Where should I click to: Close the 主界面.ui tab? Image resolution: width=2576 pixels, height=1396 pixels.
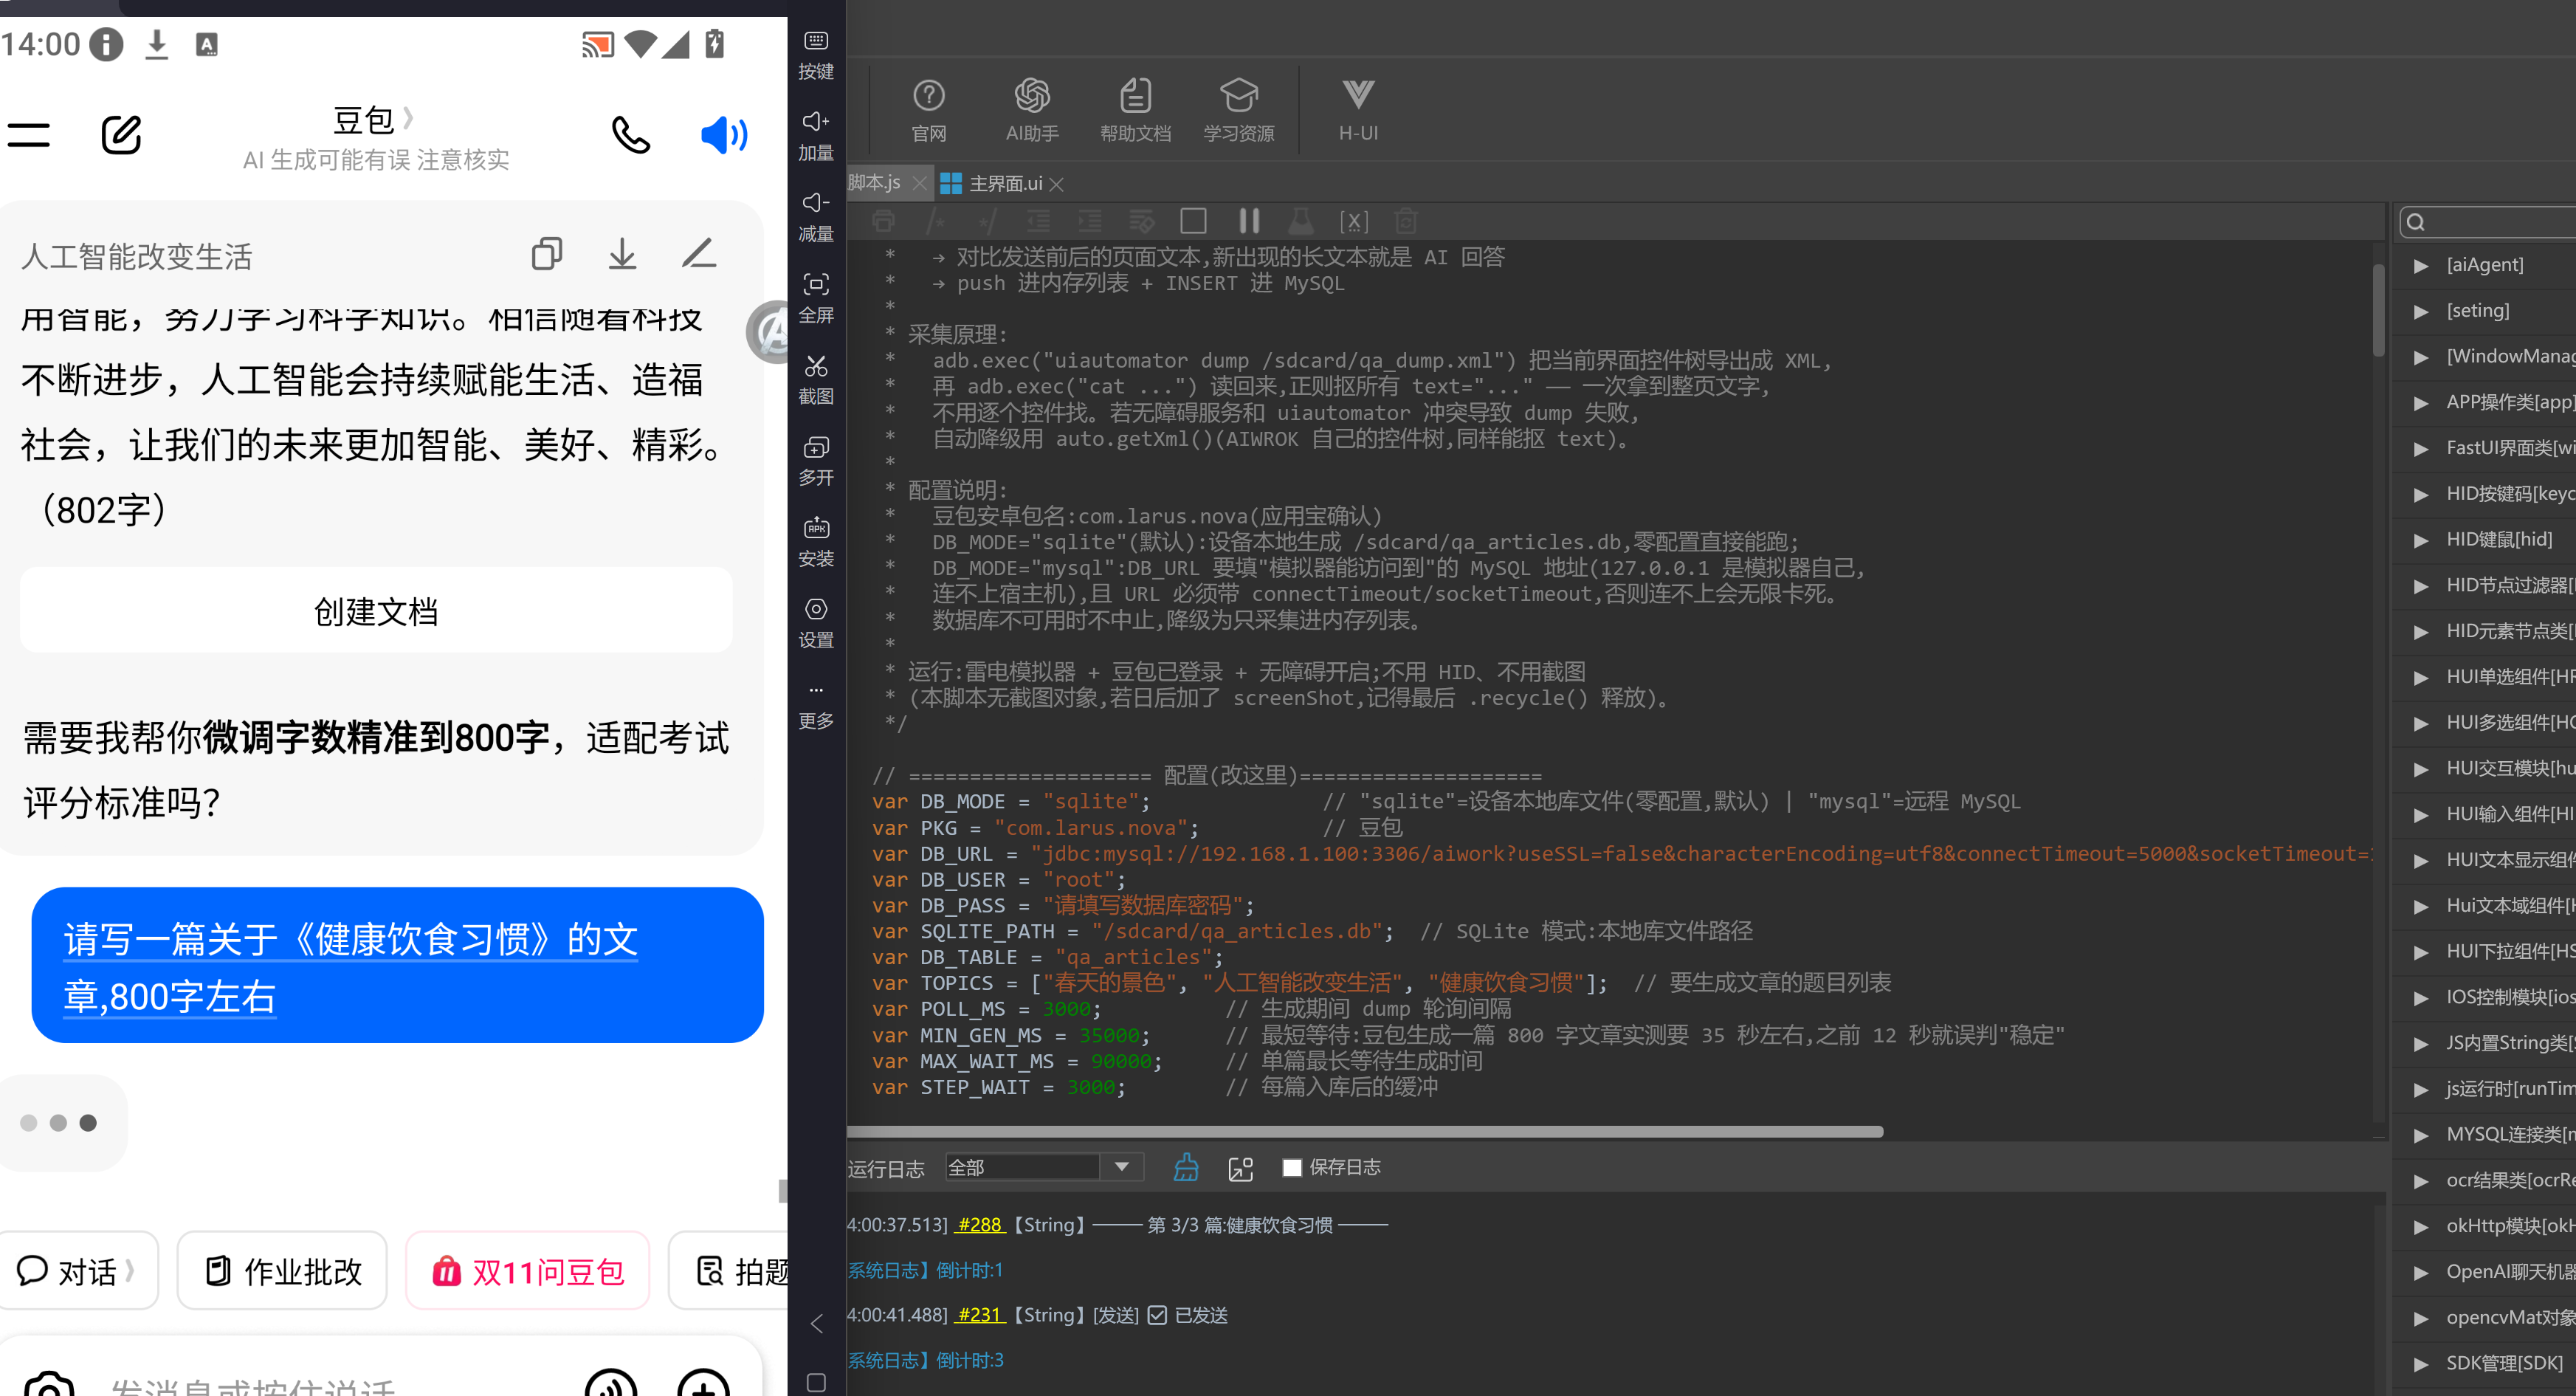point(1057,184)
